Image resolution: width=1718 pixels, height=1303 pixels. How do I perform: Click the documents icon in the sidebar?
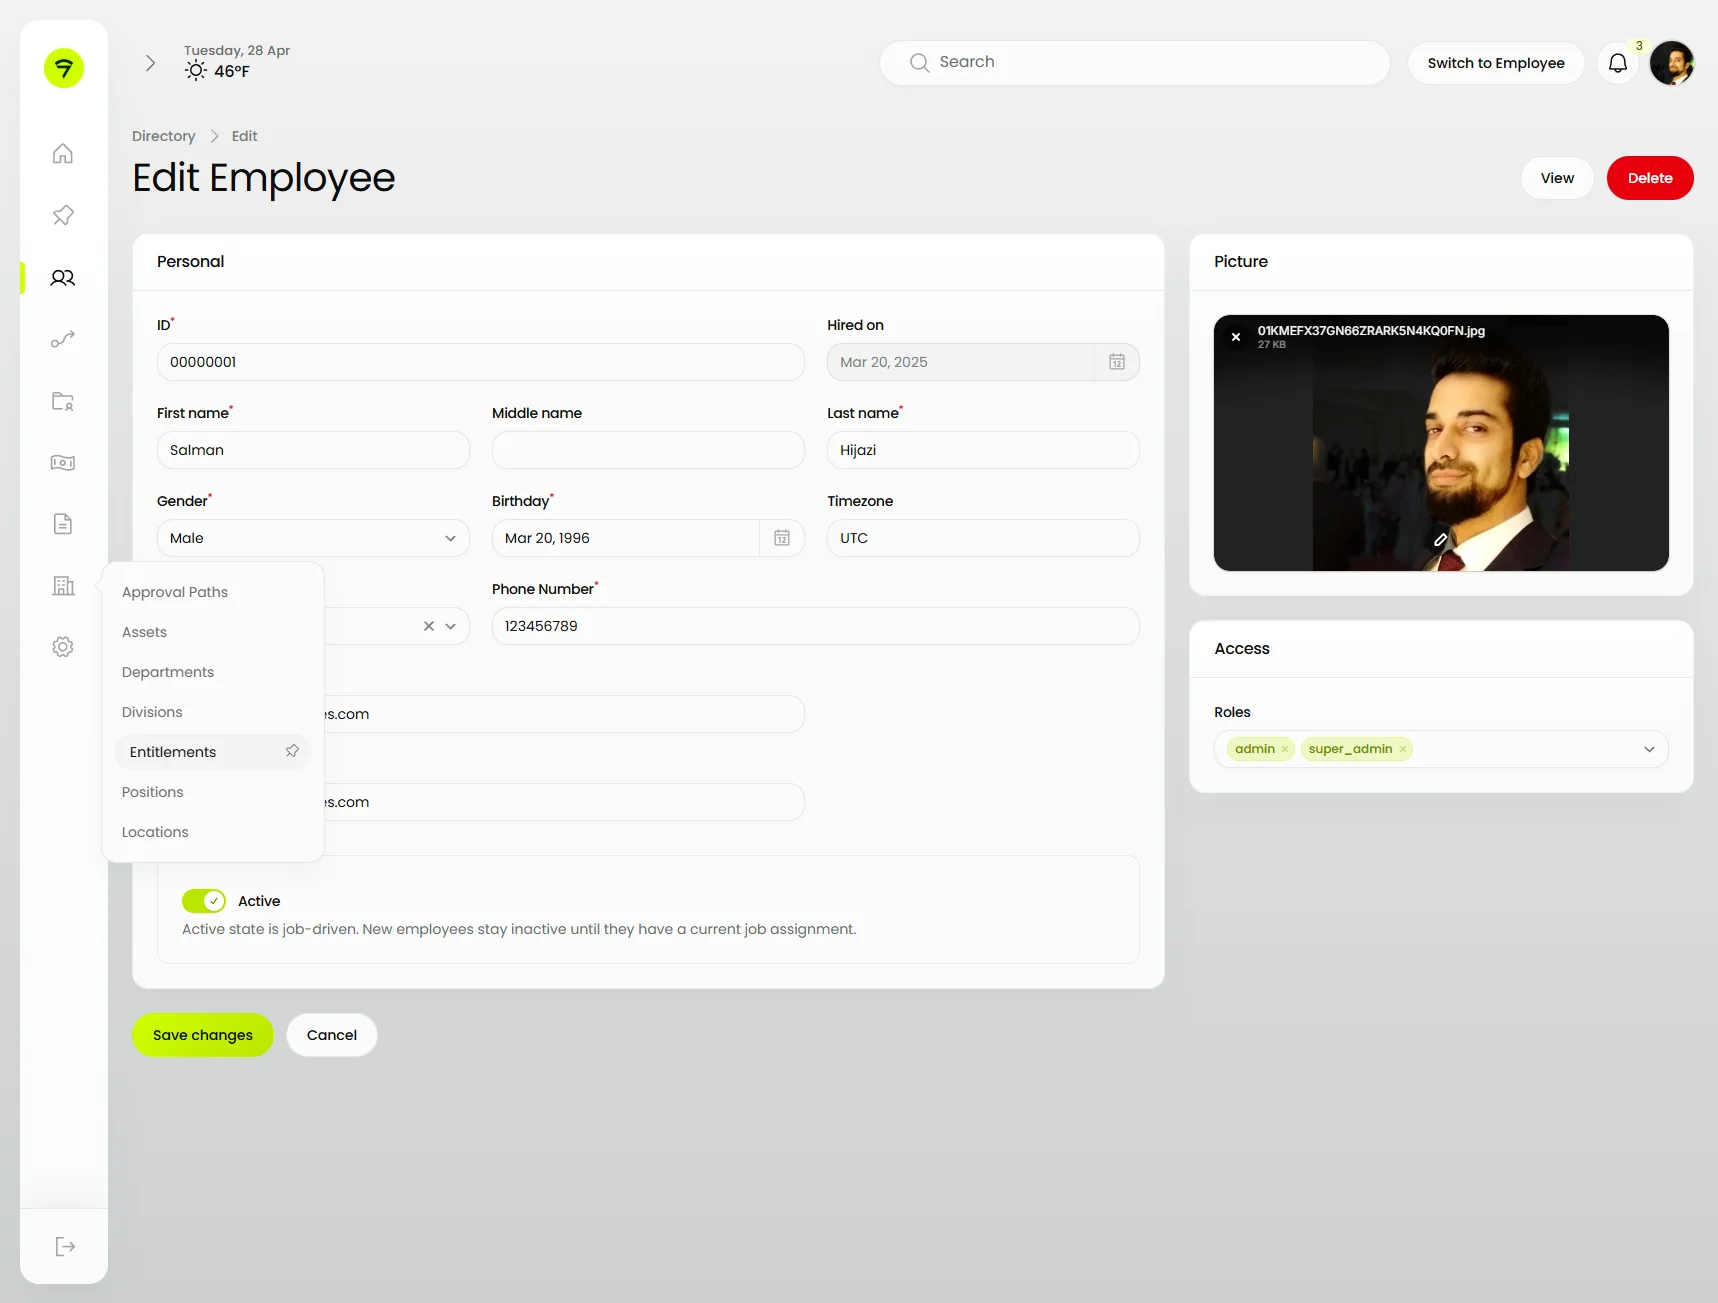(x=62, y=524)
